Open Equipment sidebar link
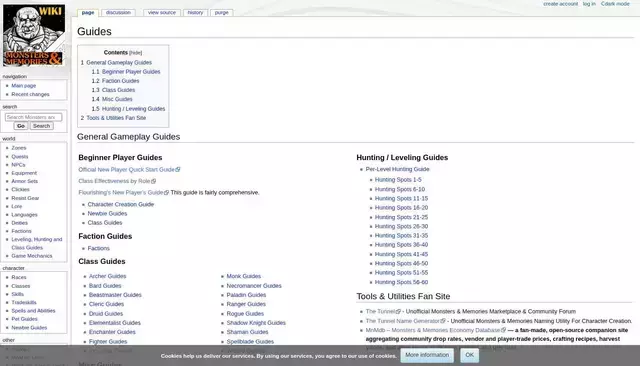The width and height of the screenshot is (640, 366). point(24,173)
